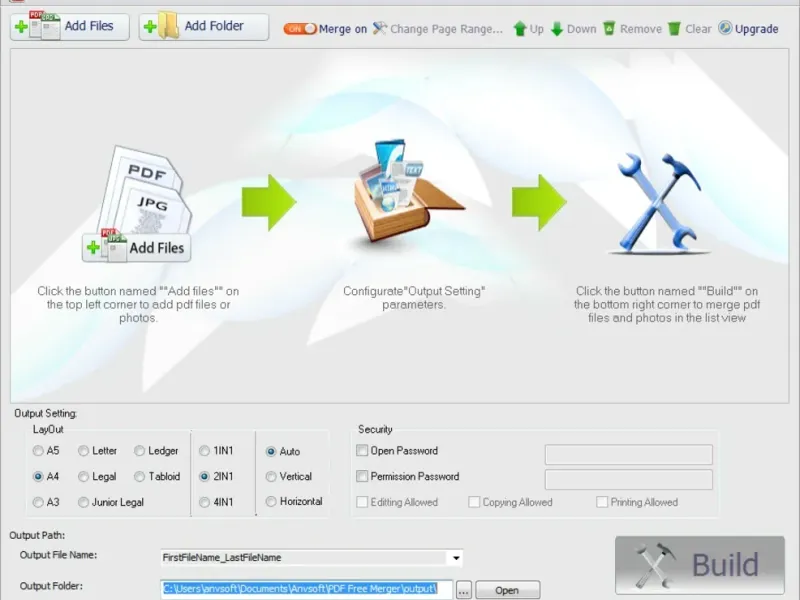Click the Open folder button
The image size is (800, 600).
(508, 590)
